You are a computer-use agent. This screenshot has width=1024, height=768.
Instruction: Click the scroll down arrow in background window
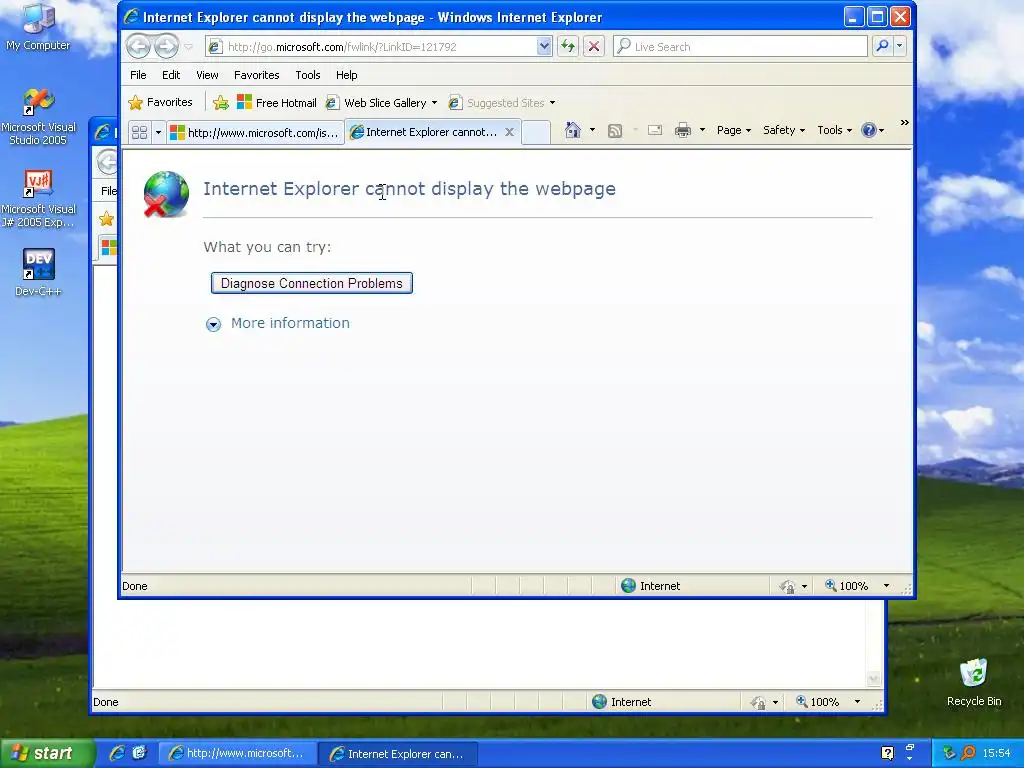874,679
